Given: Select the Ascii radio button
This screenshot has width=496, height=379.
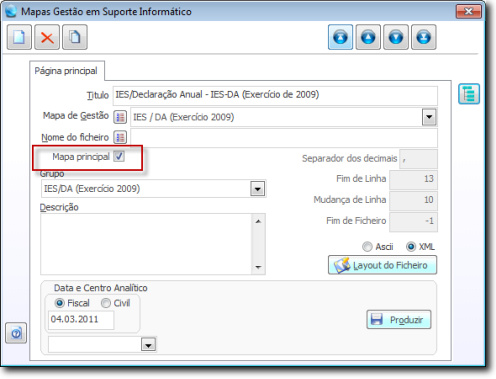Looking at the screenshot, I should tap(367, 247).
